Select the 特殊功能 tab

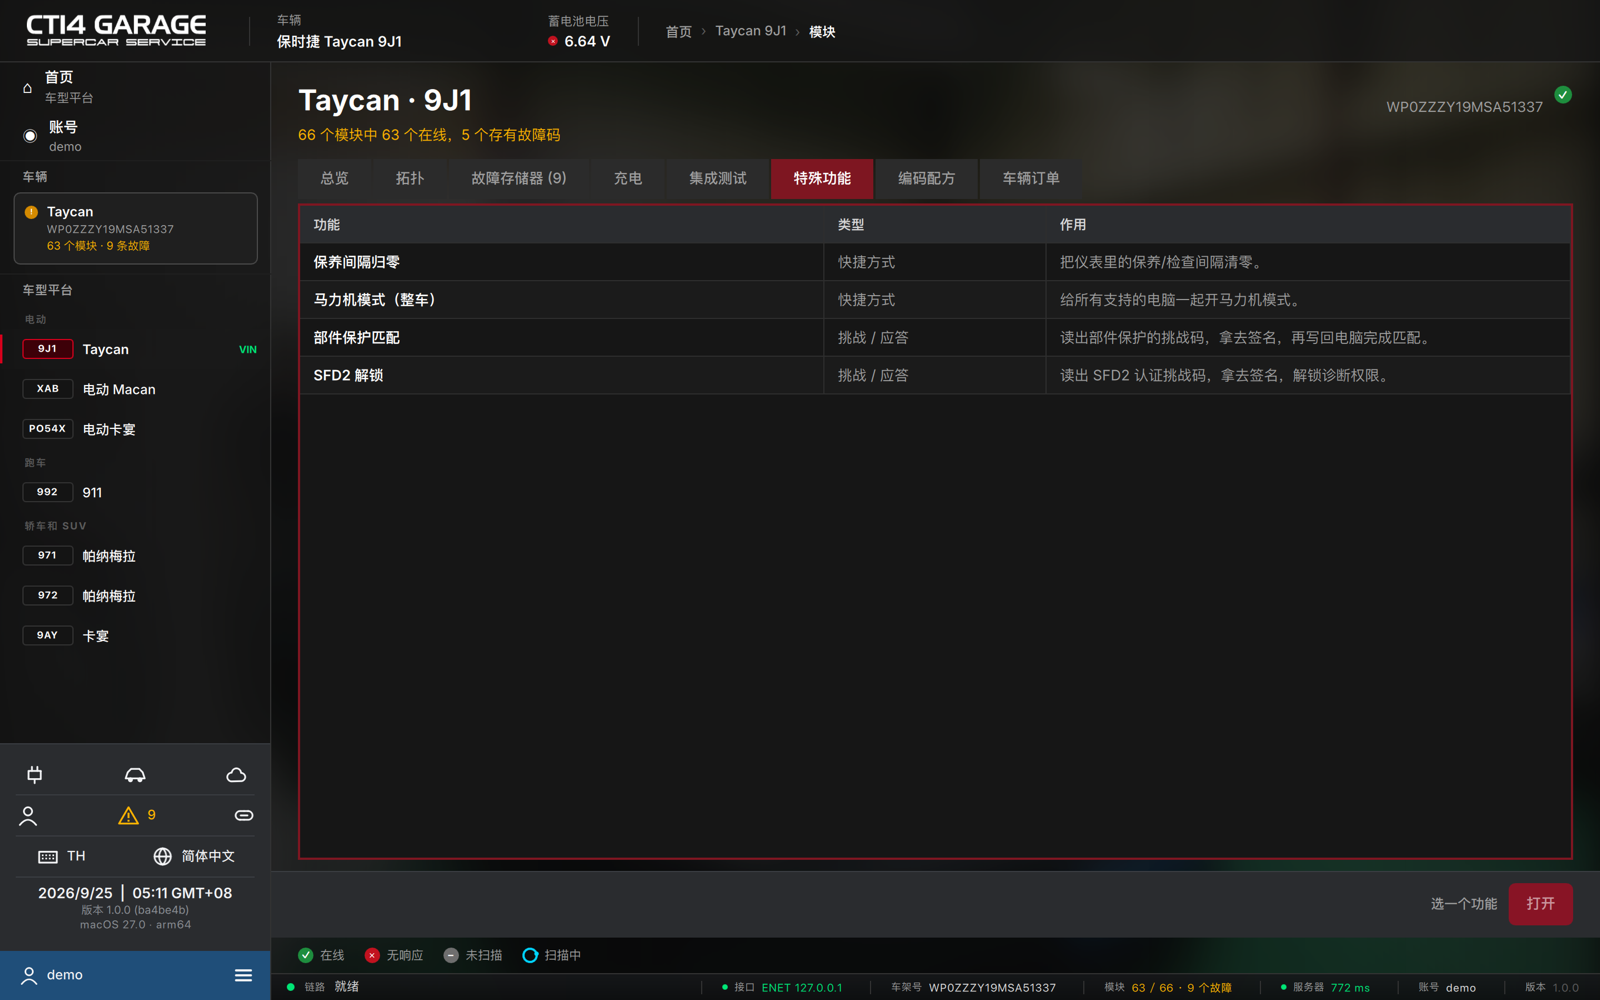(822, 178)
